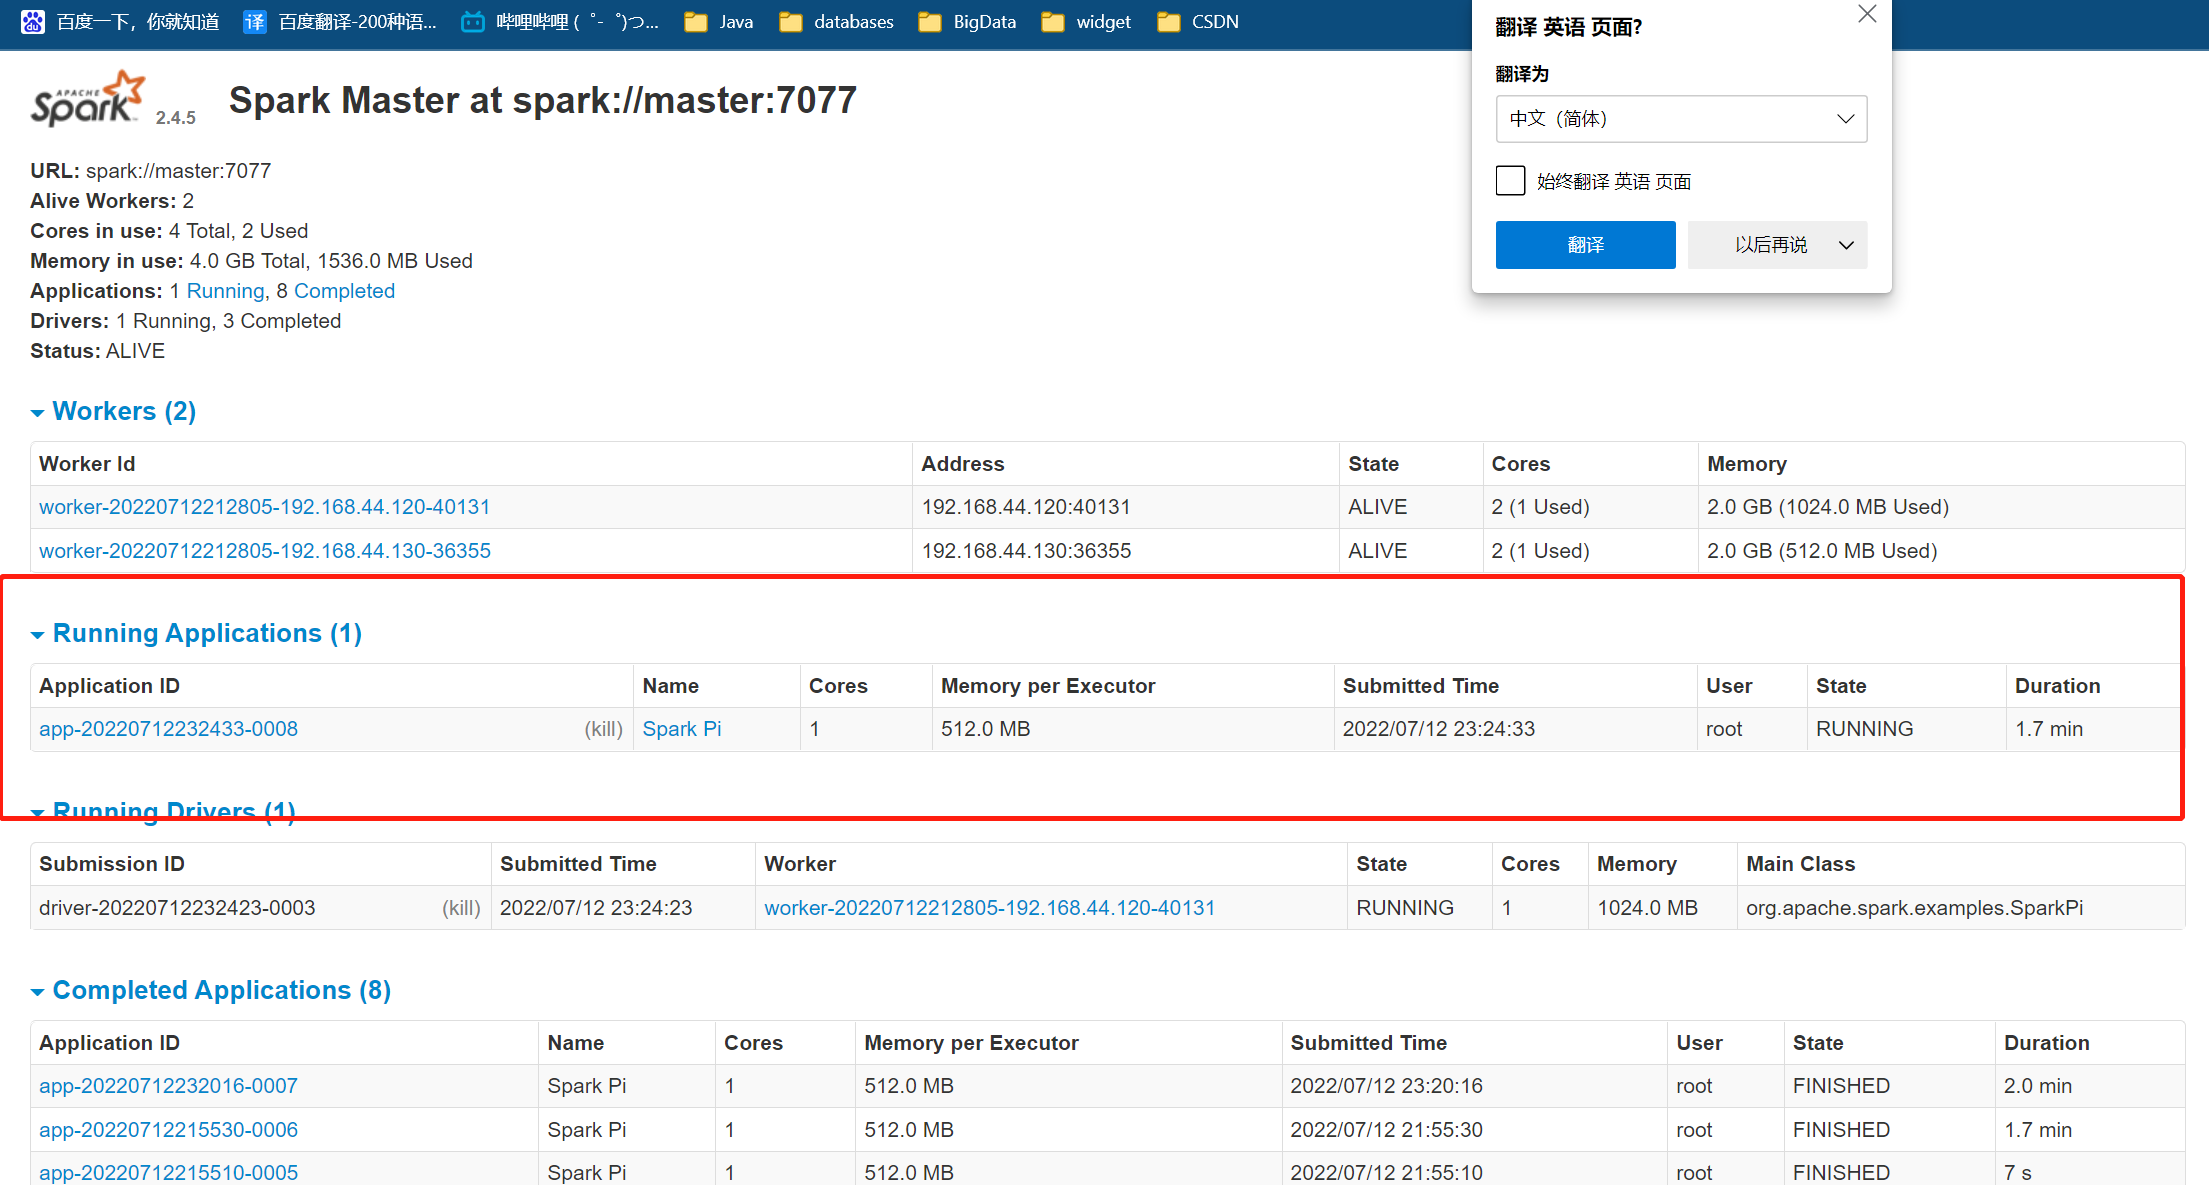Open the Bilibili bookmark icon
The height and width of the screenshot is (1185, 2209).
(x=472, y=22)
